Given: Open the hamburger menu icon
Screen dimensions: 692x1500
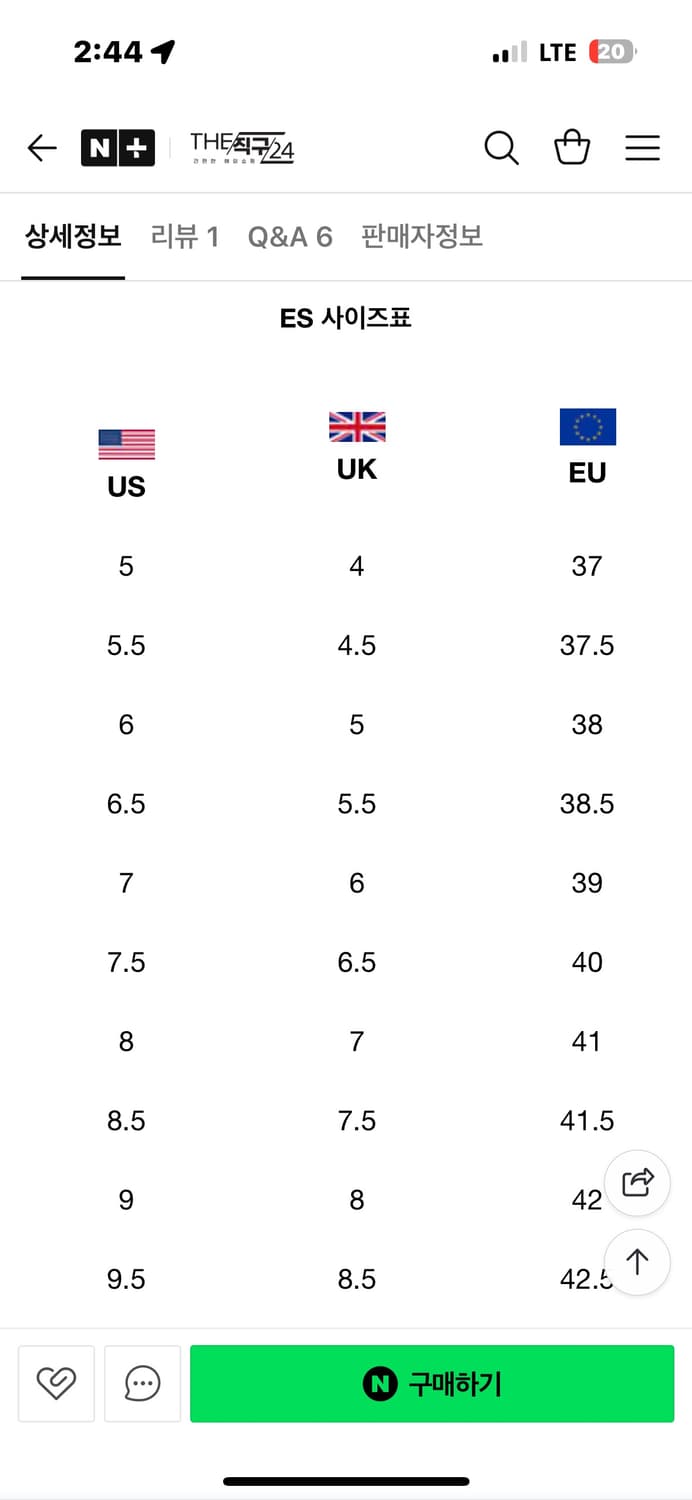Looking at the screenshot, I should coord(642,148).
